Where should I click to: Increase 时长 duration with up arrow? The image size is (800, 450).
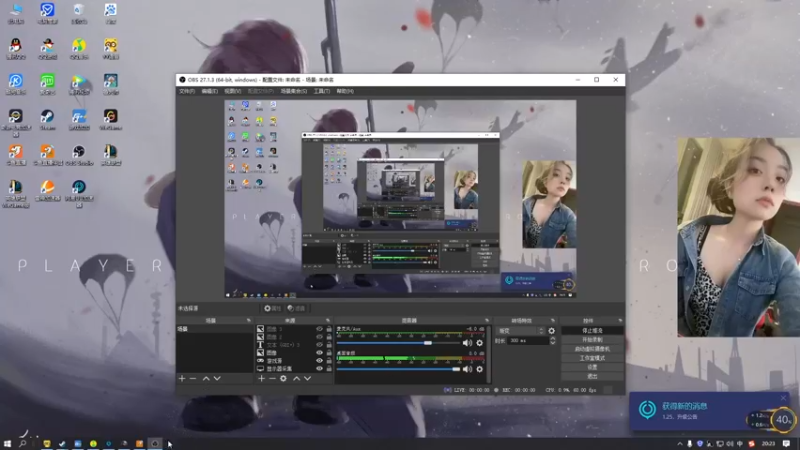click(553, 338)
